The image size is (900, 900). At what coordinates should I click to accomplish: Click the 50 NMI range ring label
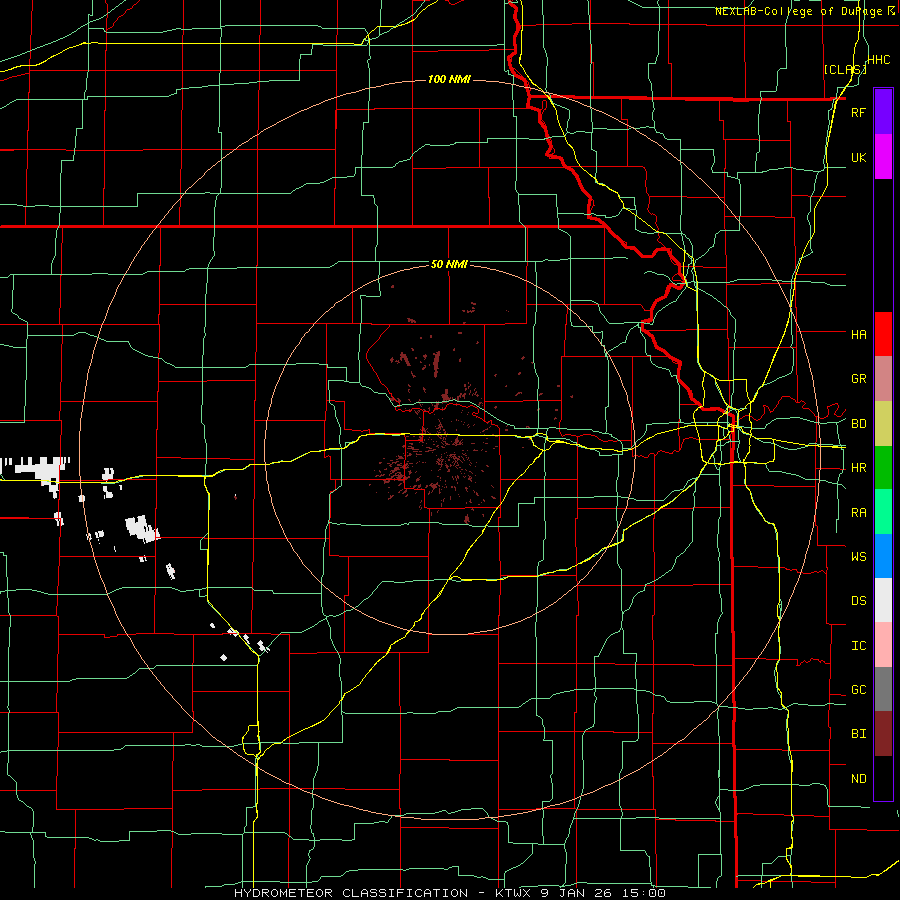449,264
